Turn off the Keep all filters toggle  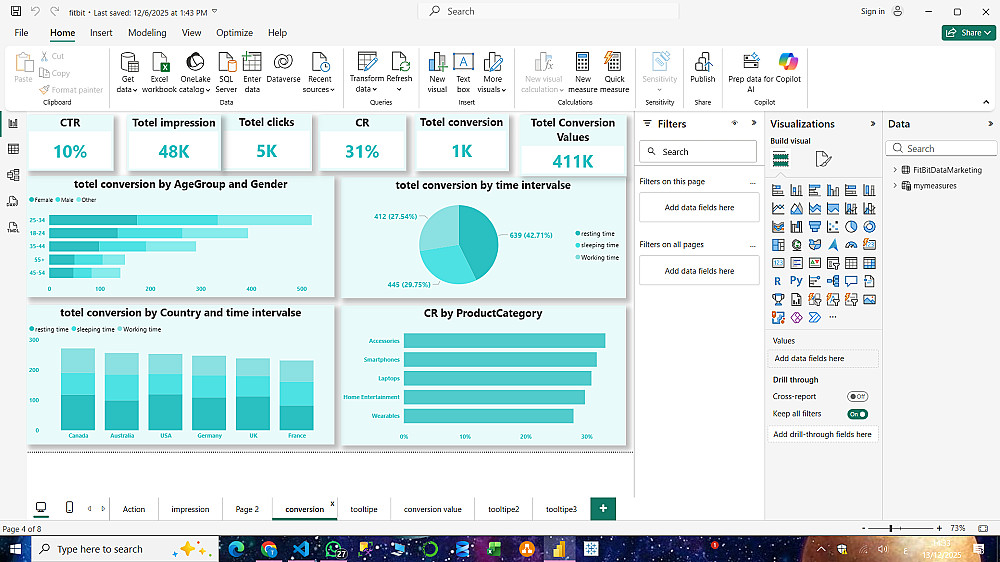point(857,414)
